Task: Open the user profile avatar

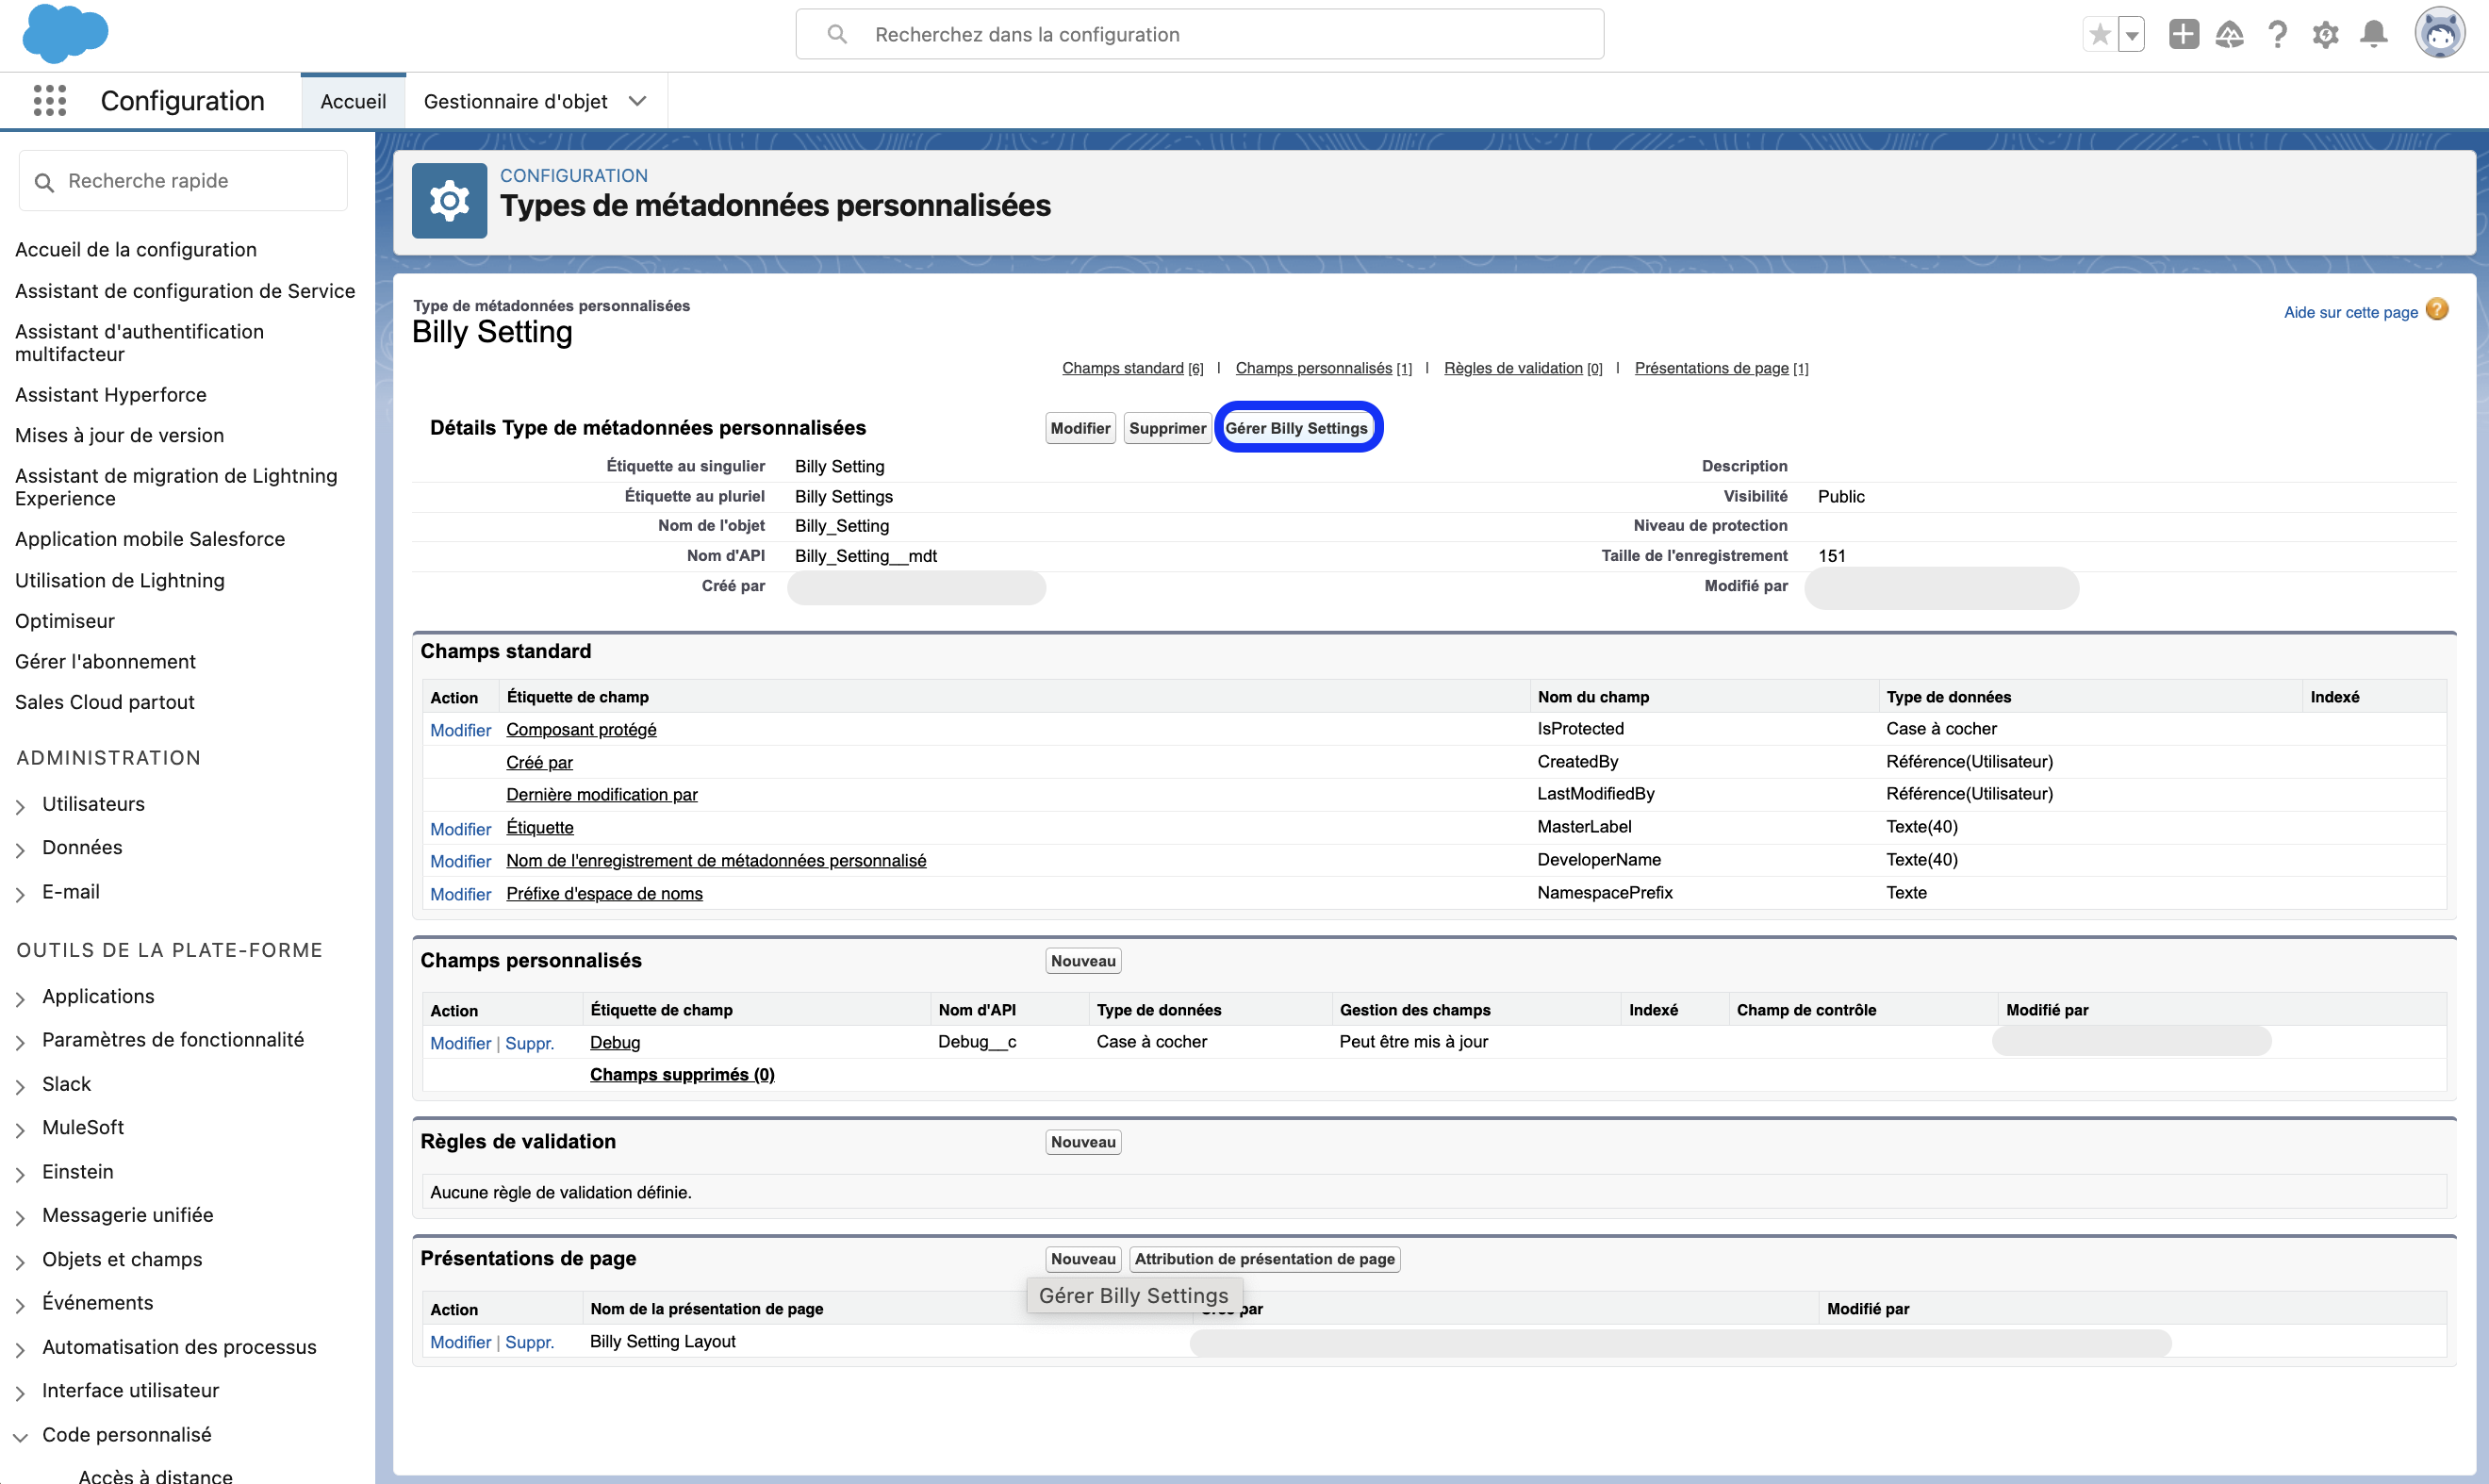Action: click(2441, 34)
